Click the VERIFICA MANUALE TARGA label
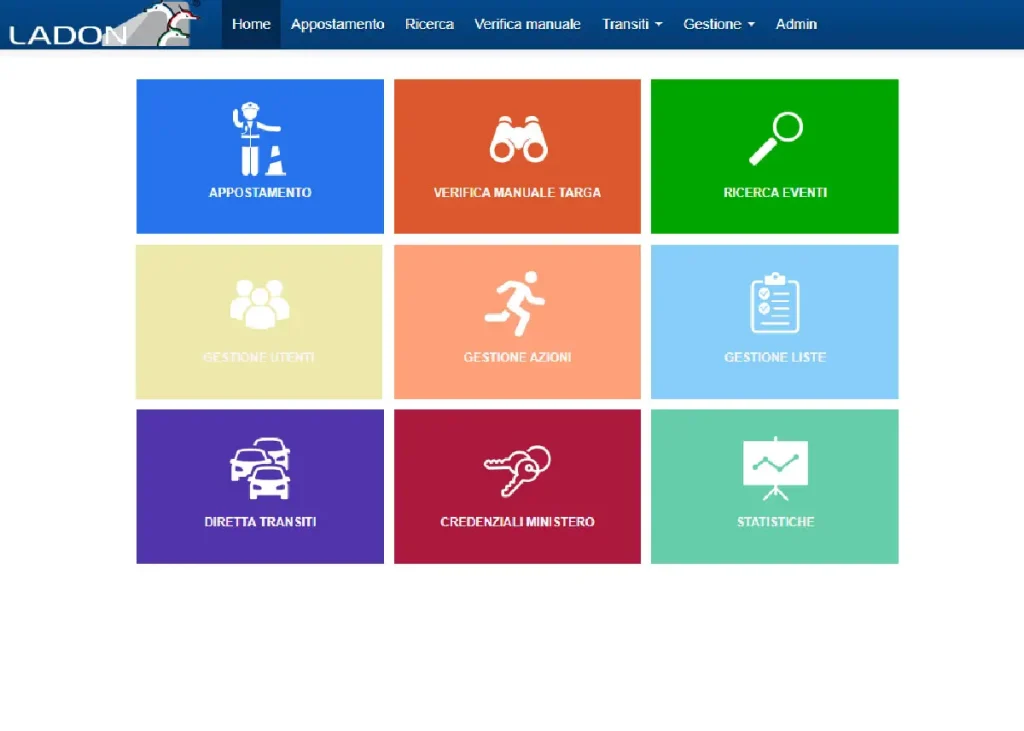This screenshot has width=1024, height=731. [517, 192]
